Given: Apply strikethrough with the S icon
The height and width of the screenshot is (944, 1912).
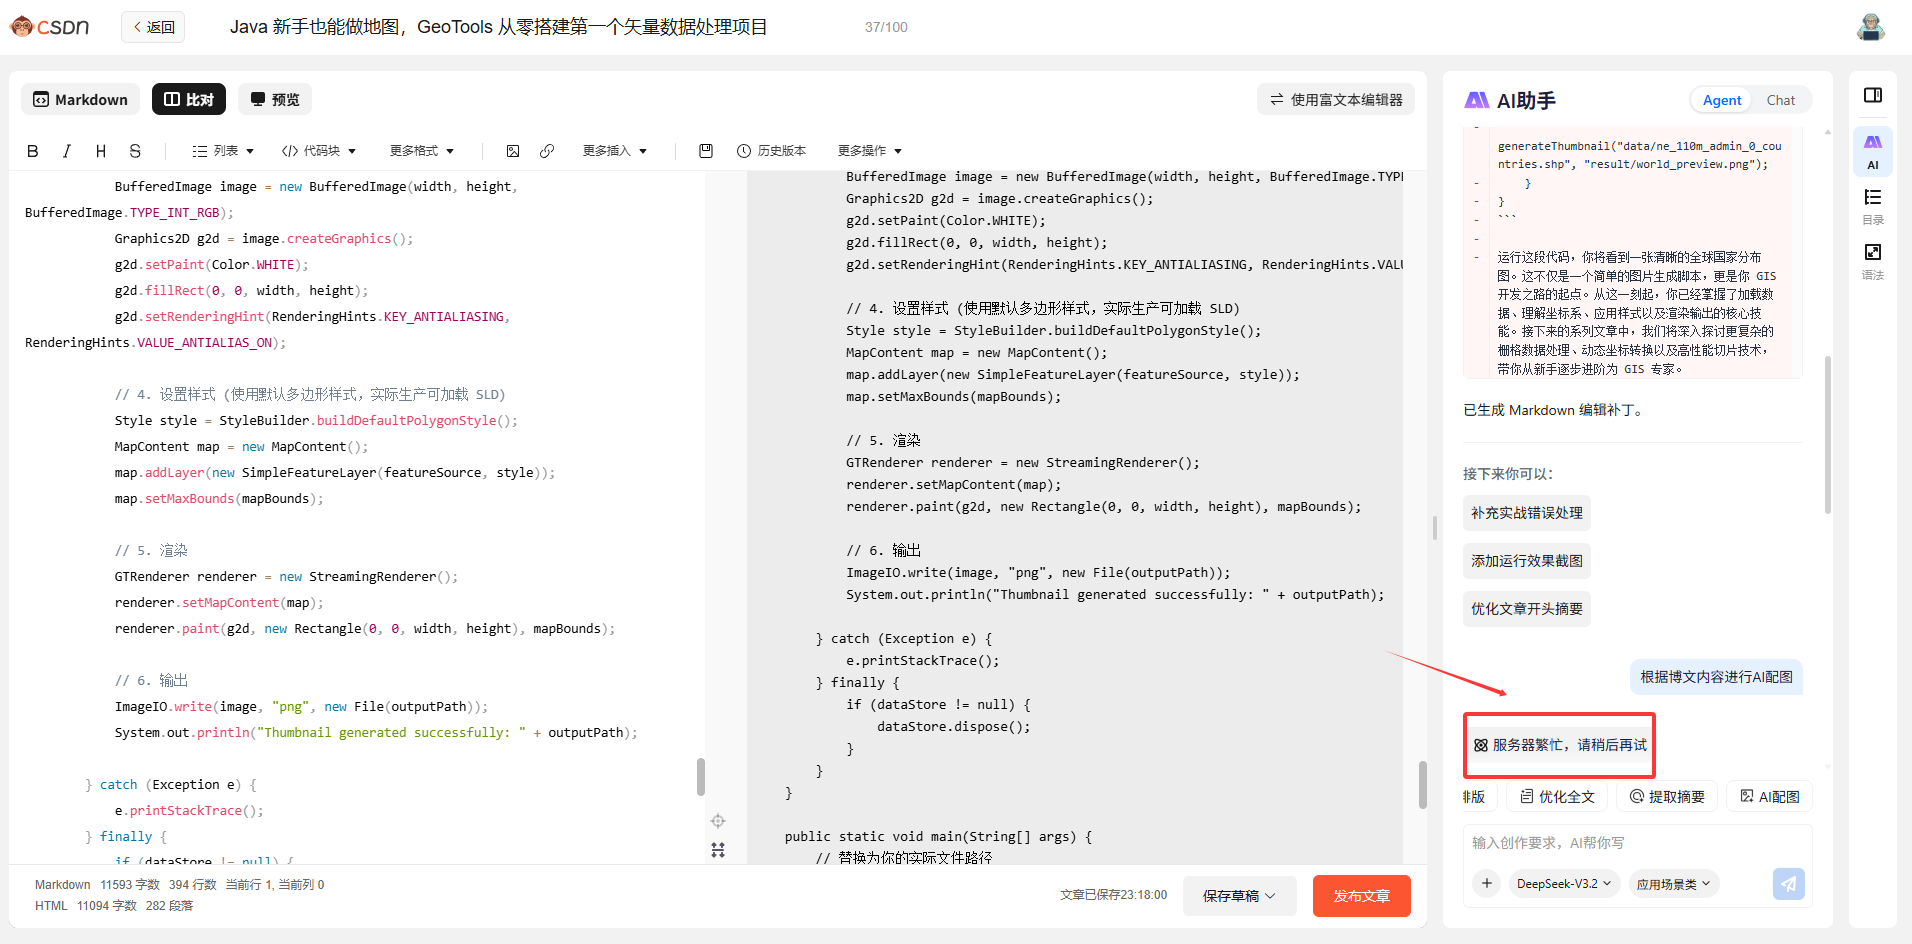Looking at the screenshot, I should pyautogui.click(x=135, y=151).
